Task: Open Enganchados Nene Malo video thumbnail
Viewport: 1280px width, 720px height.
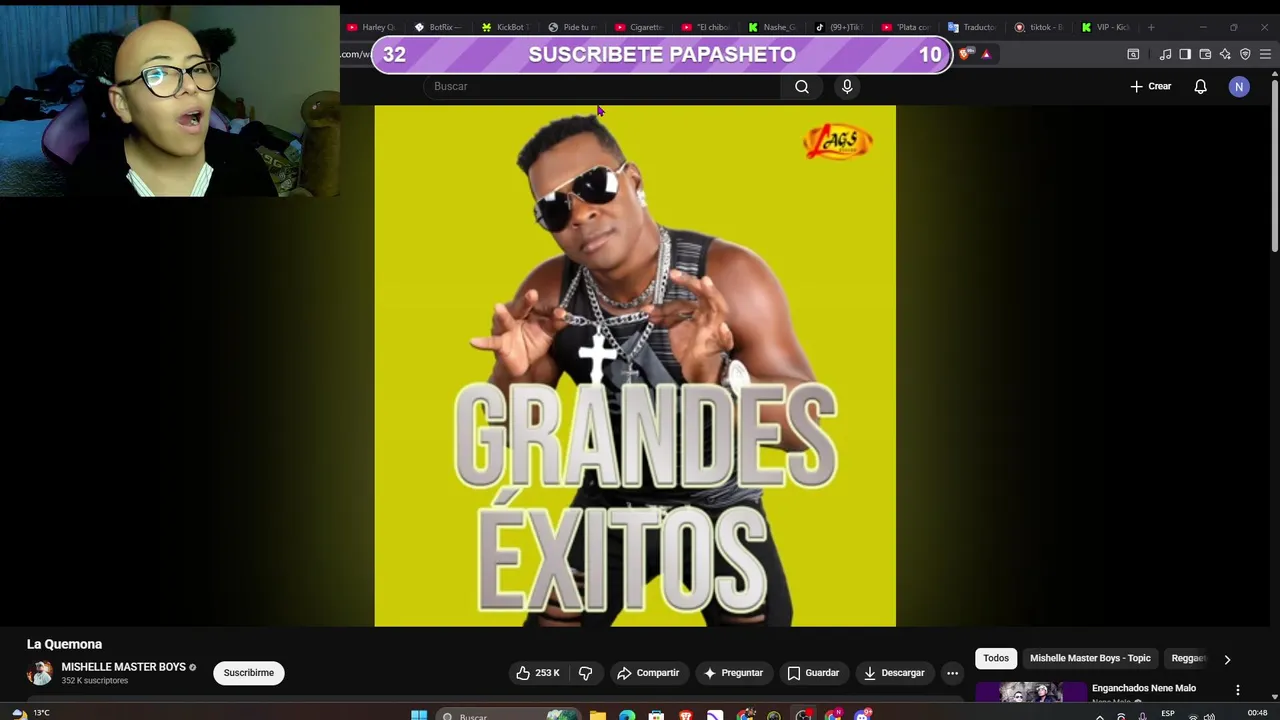Action: pyautogui.click(x=1031, y=692)
